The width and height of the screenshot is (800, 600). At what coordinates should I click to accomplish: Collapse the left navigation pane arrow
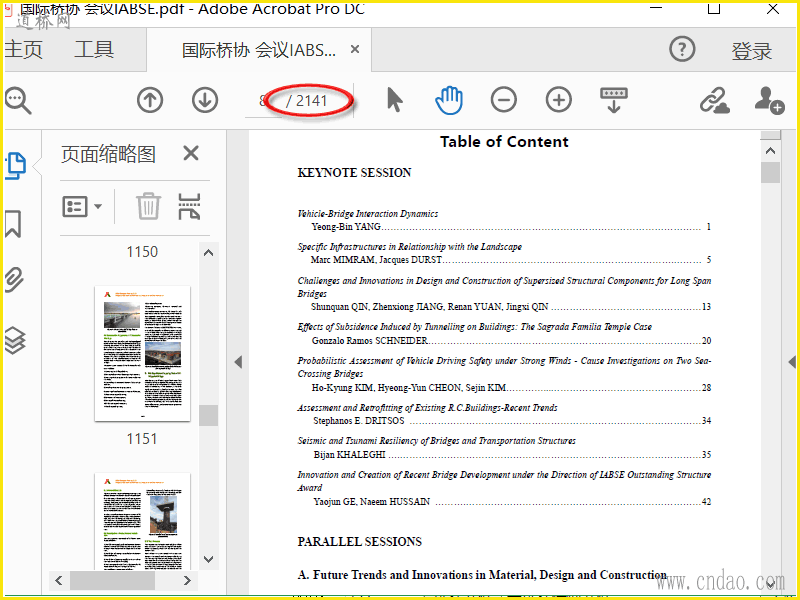(238, 362)
